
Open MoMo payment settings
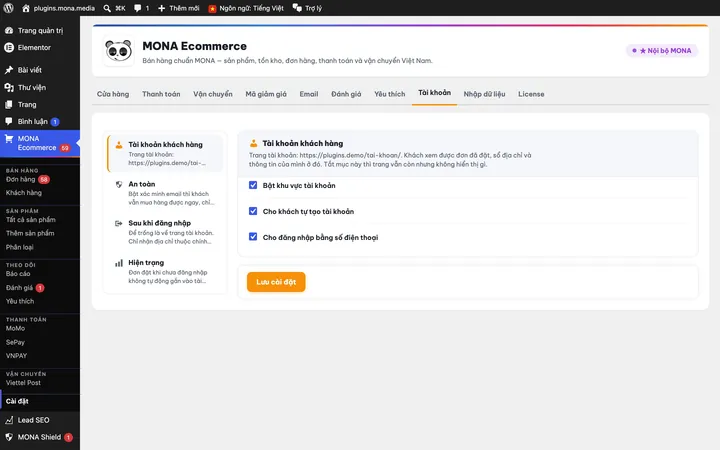pyautogui.click(x=15, y=328)
